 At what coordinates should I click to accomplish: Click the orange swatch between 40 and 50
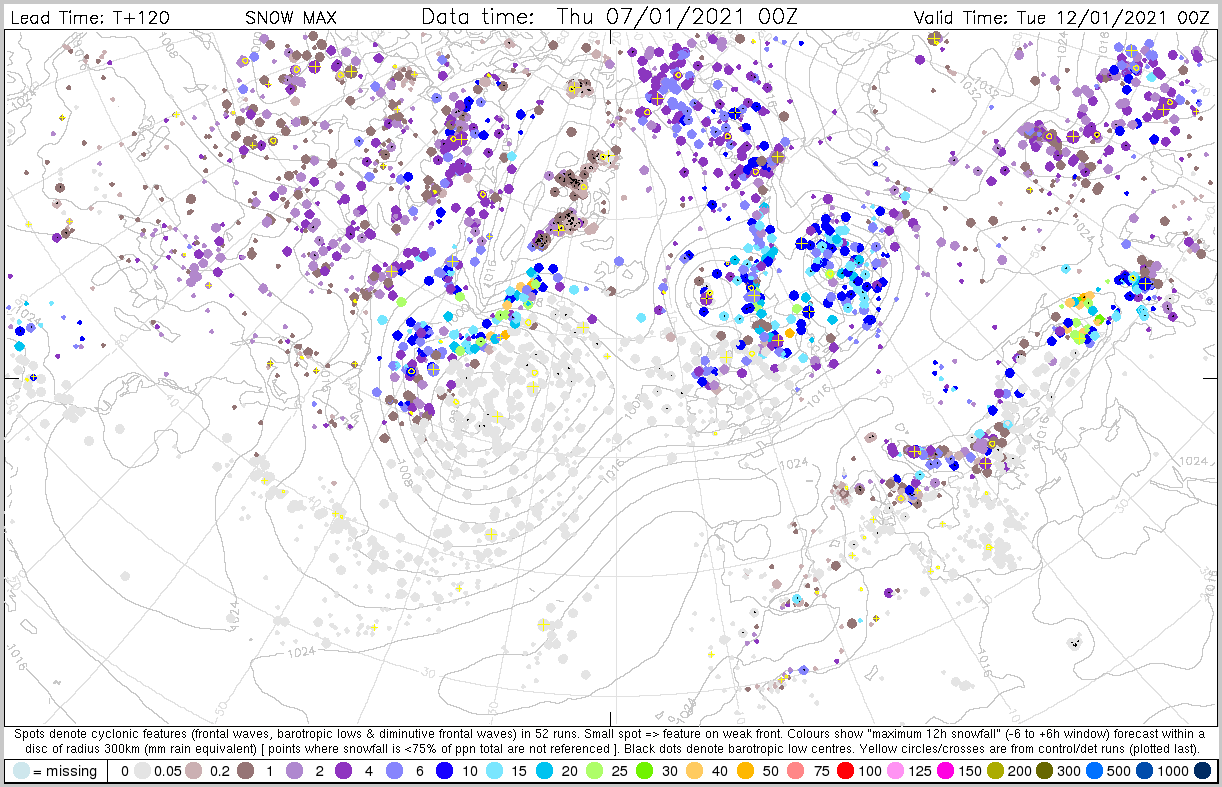[745, 771]
